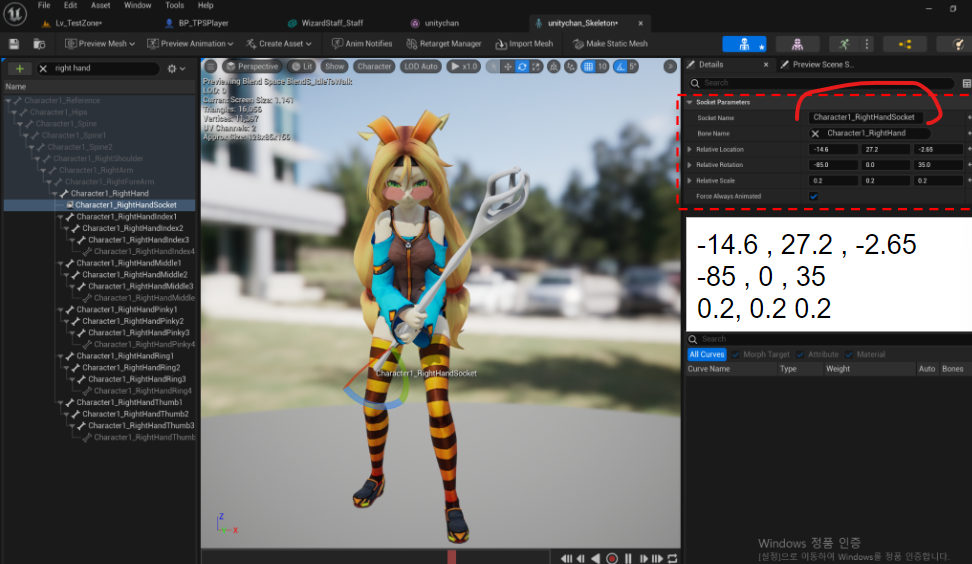Play the animation in reverse
This screenshot has width=972, height=564.
coord(596,558)
